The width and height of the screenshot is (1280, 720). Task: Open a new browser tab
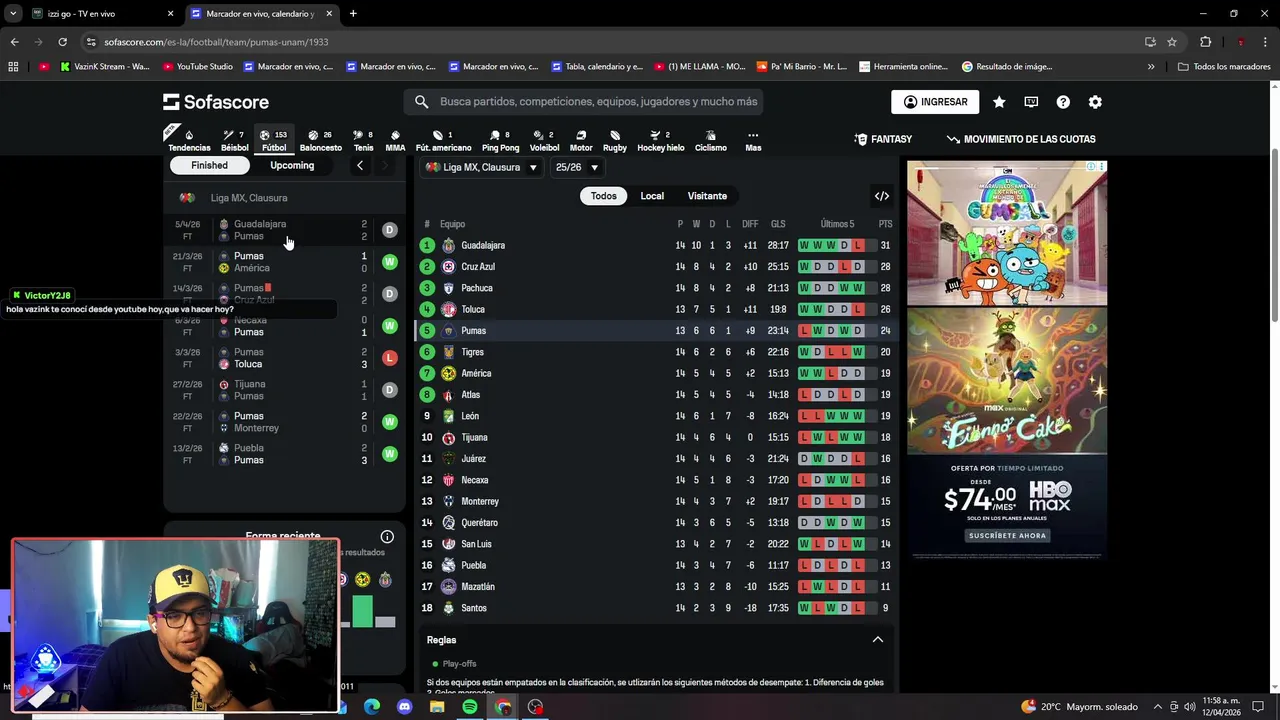pos(353,14)
